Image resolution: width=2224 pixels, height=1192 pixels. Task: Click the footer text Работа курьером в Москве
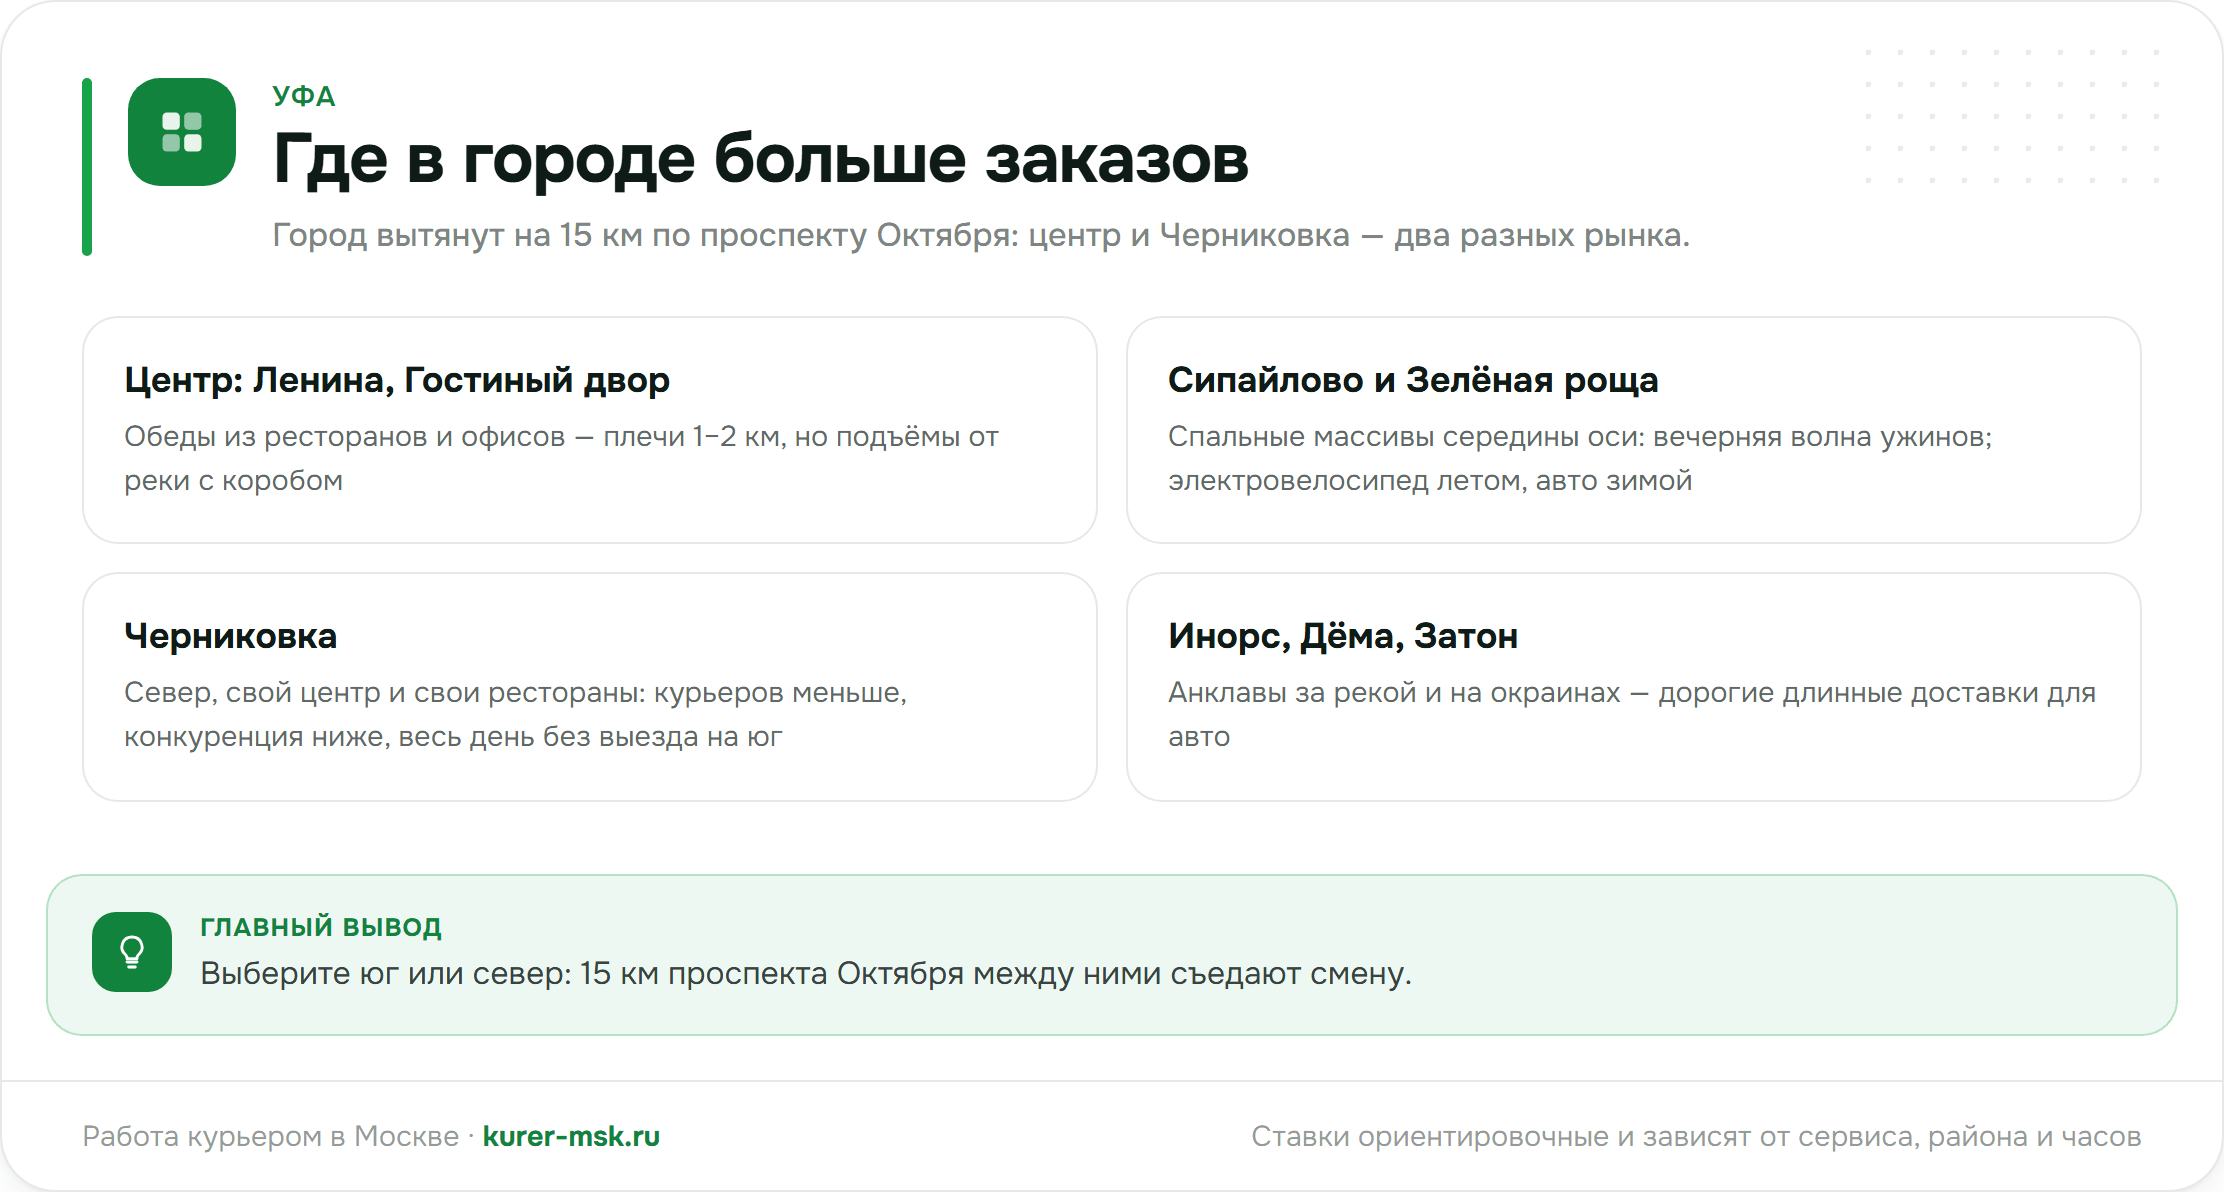pos(270,1136)
